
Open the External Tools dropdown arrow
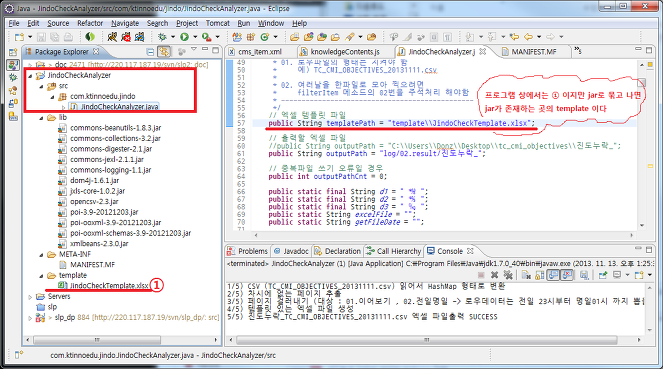coord(217,37)
